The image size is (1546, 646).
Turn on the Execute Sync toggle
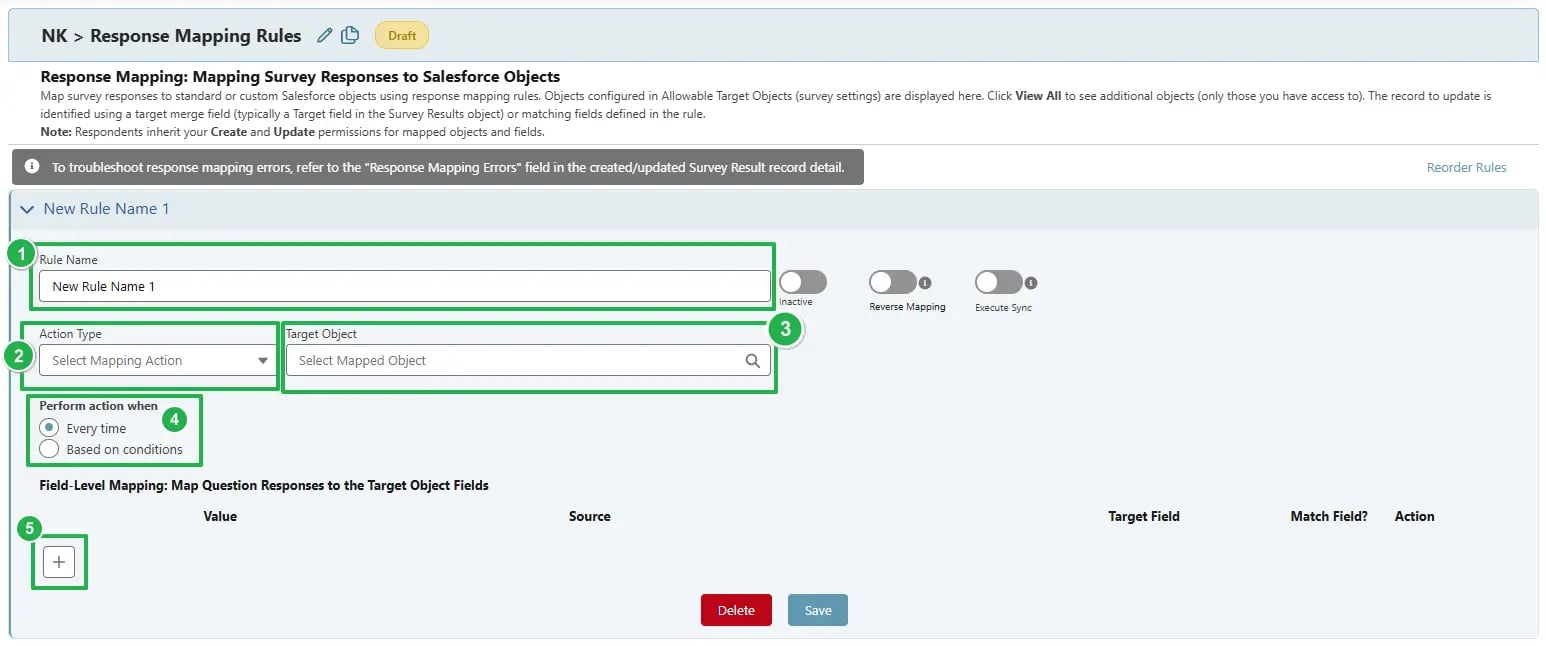pyautogui.click(x=999, y=282)
